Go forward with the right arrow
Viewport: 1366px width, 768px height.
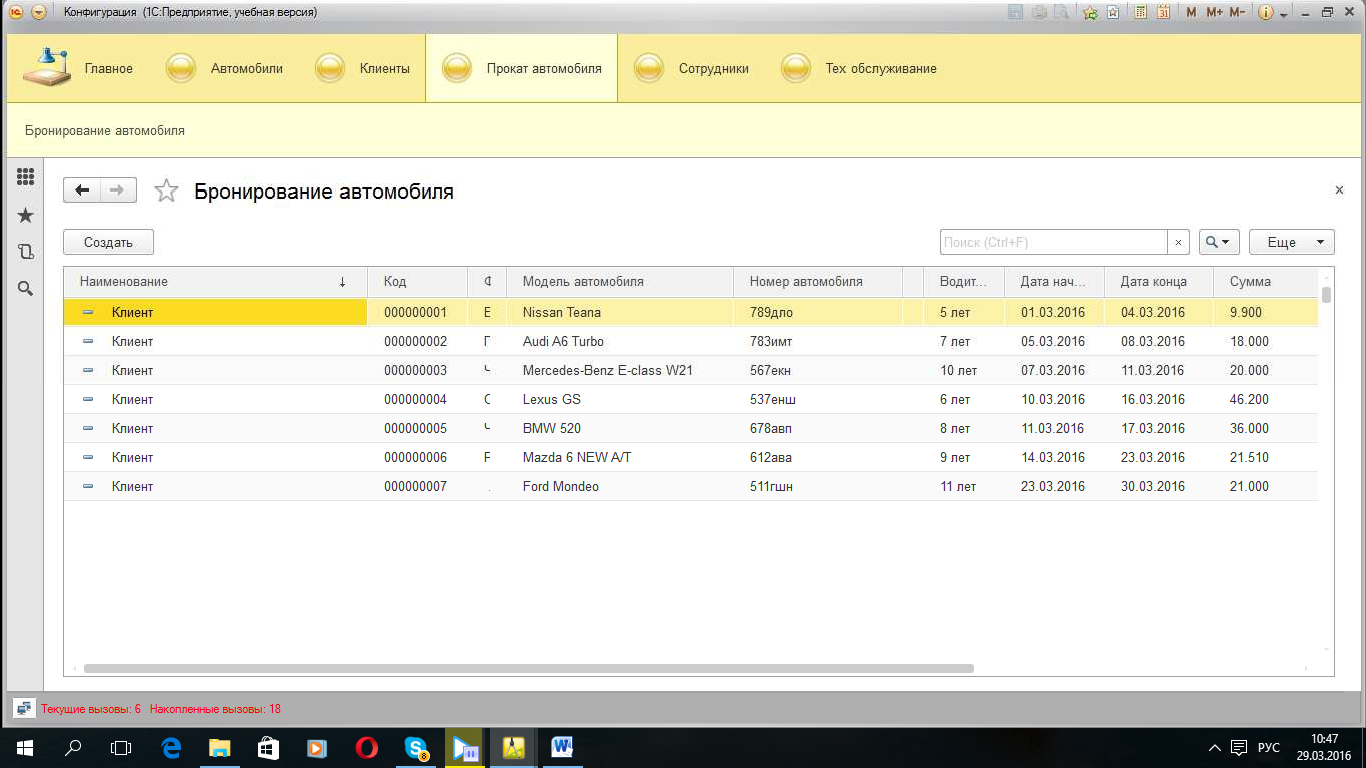pyautogui.click(x=118, y=190)
